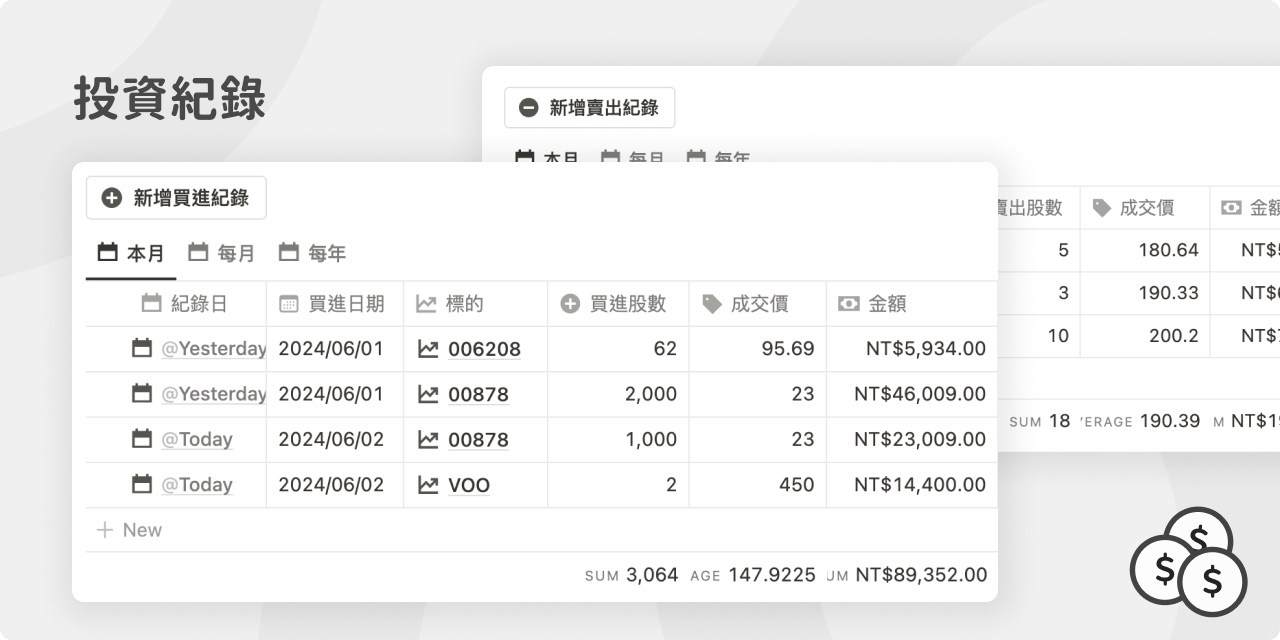Click the chart icon beside VOO
This screenshot has width=1280, height=640.
[428, 485]
